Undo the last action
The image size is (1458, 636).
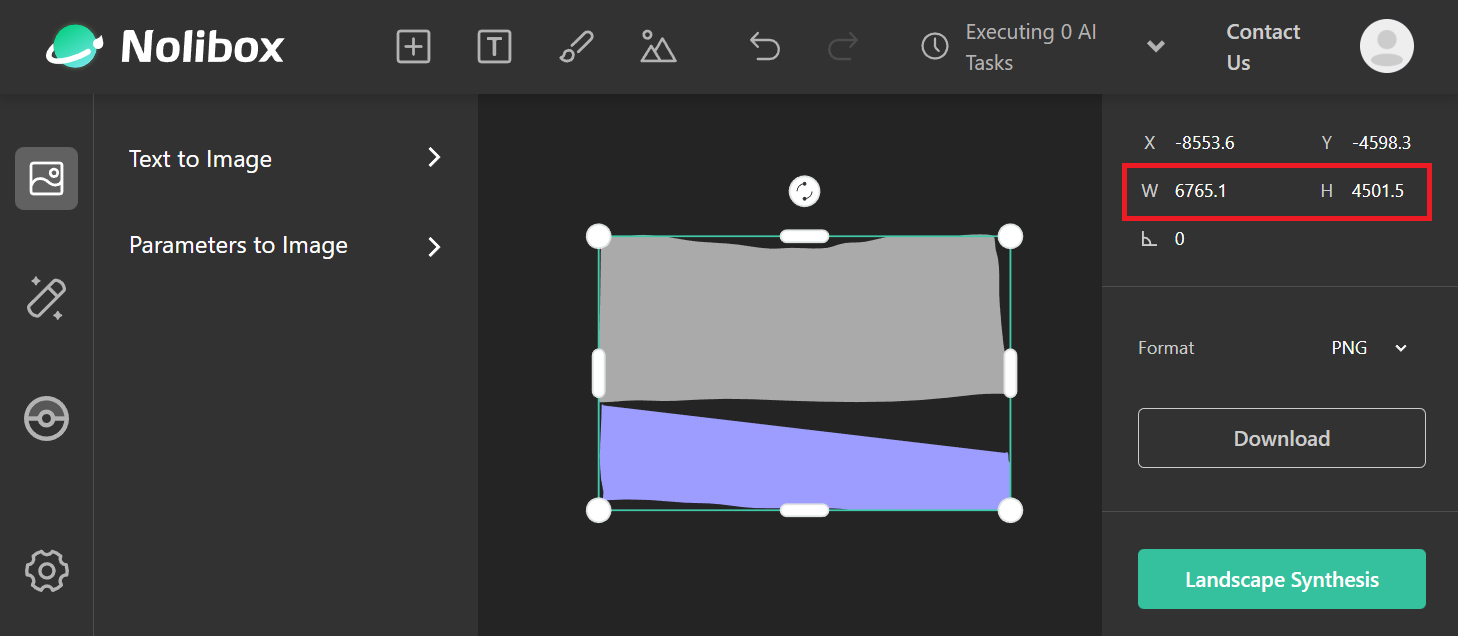point(765,47)
